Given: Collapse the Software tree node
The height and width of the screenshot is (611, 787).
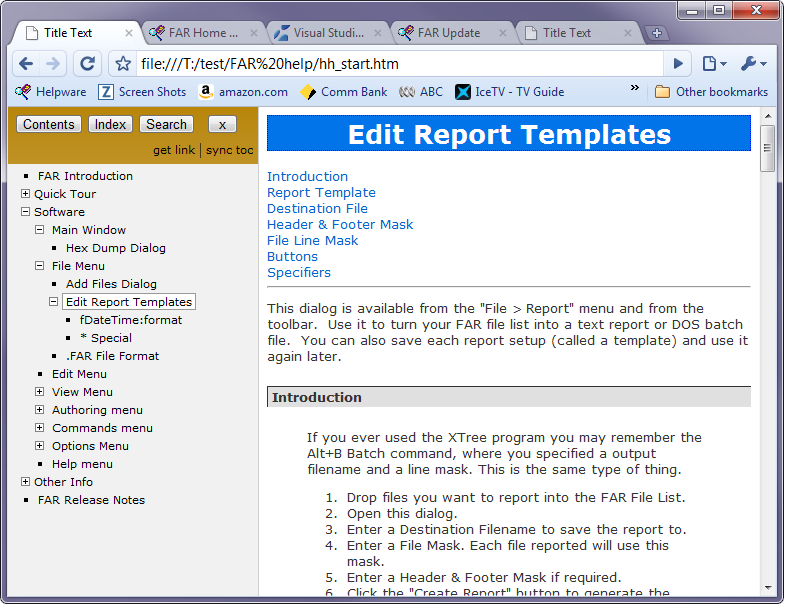Looking at the screenshot, I should click(x=26, y=212).
